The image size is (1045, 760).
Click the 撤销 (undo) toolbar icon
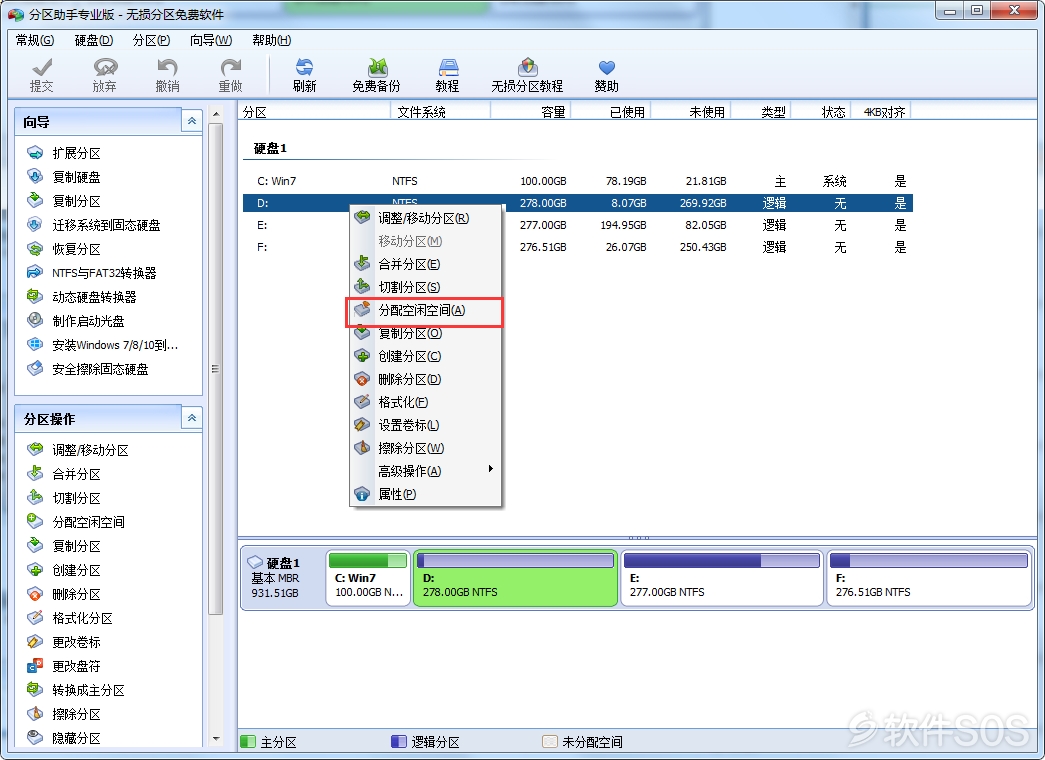(x=167, y=75)
